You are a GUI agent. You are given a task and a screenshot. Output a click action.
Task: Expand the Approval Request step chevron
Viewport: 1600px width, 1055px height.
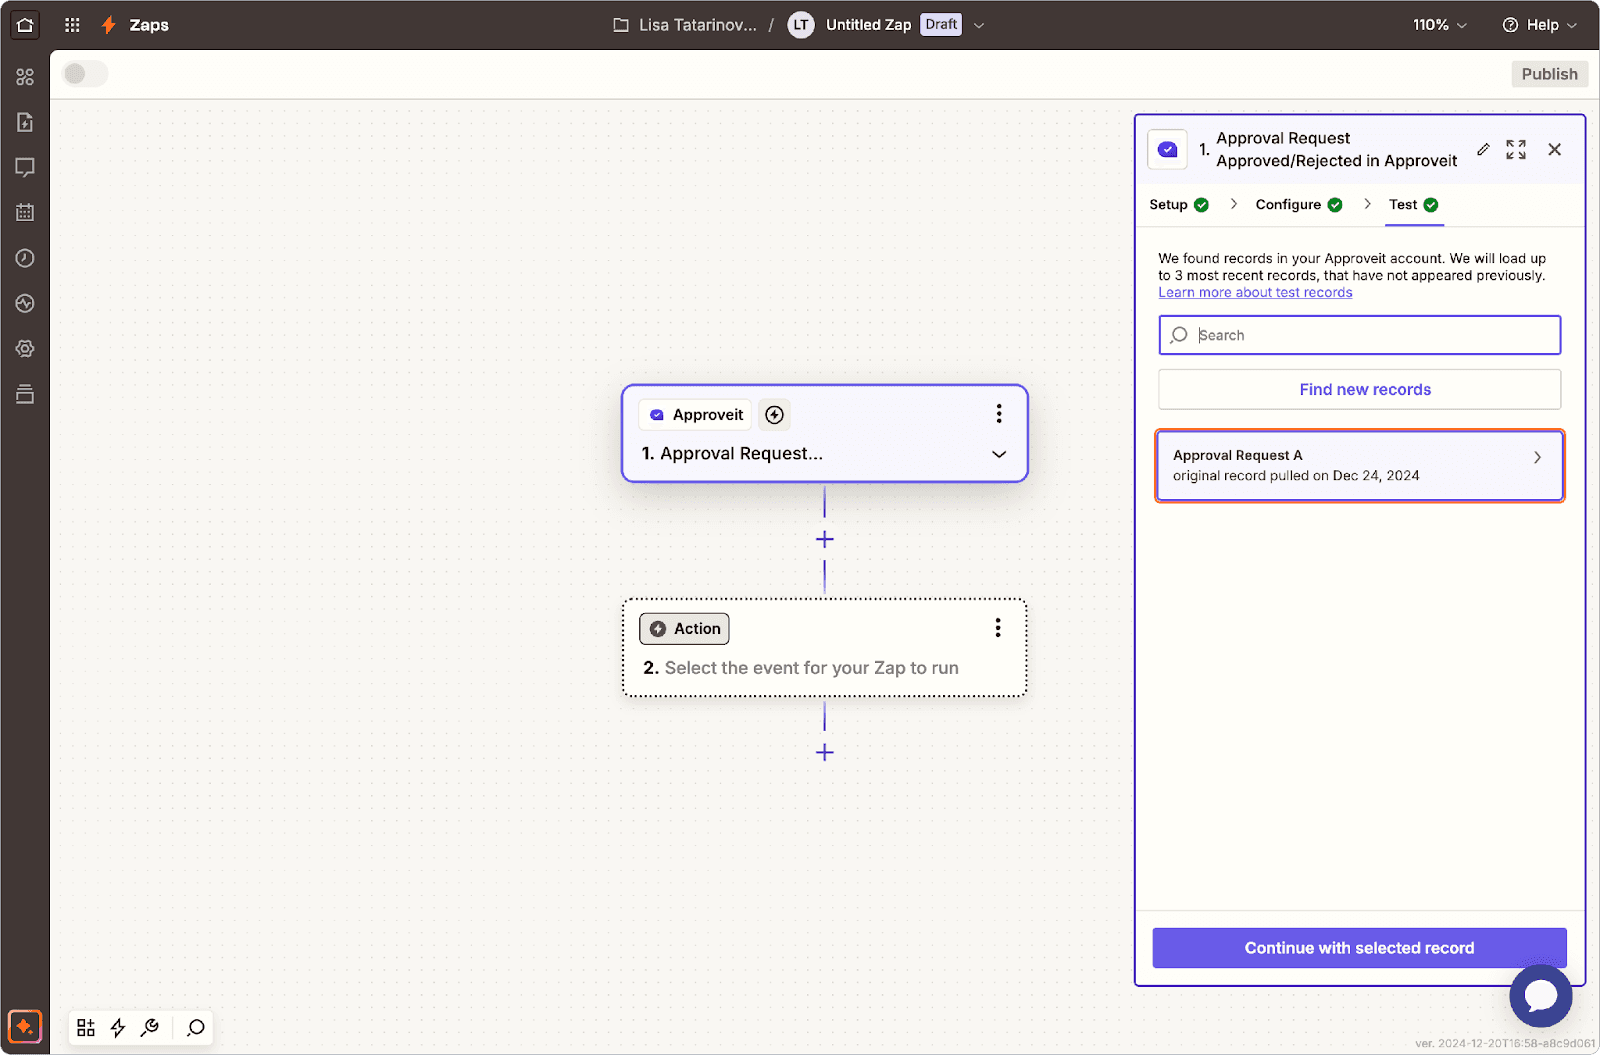coord(999,454)
